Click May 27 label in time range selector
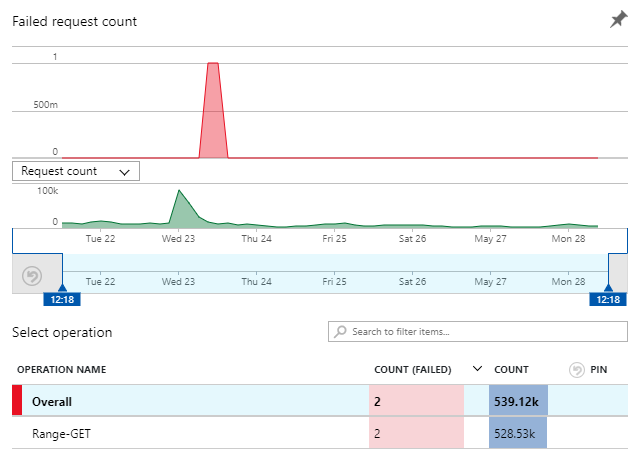Image resolution: width=636 pixels, height=455 pixels. (x=490, y=281)
